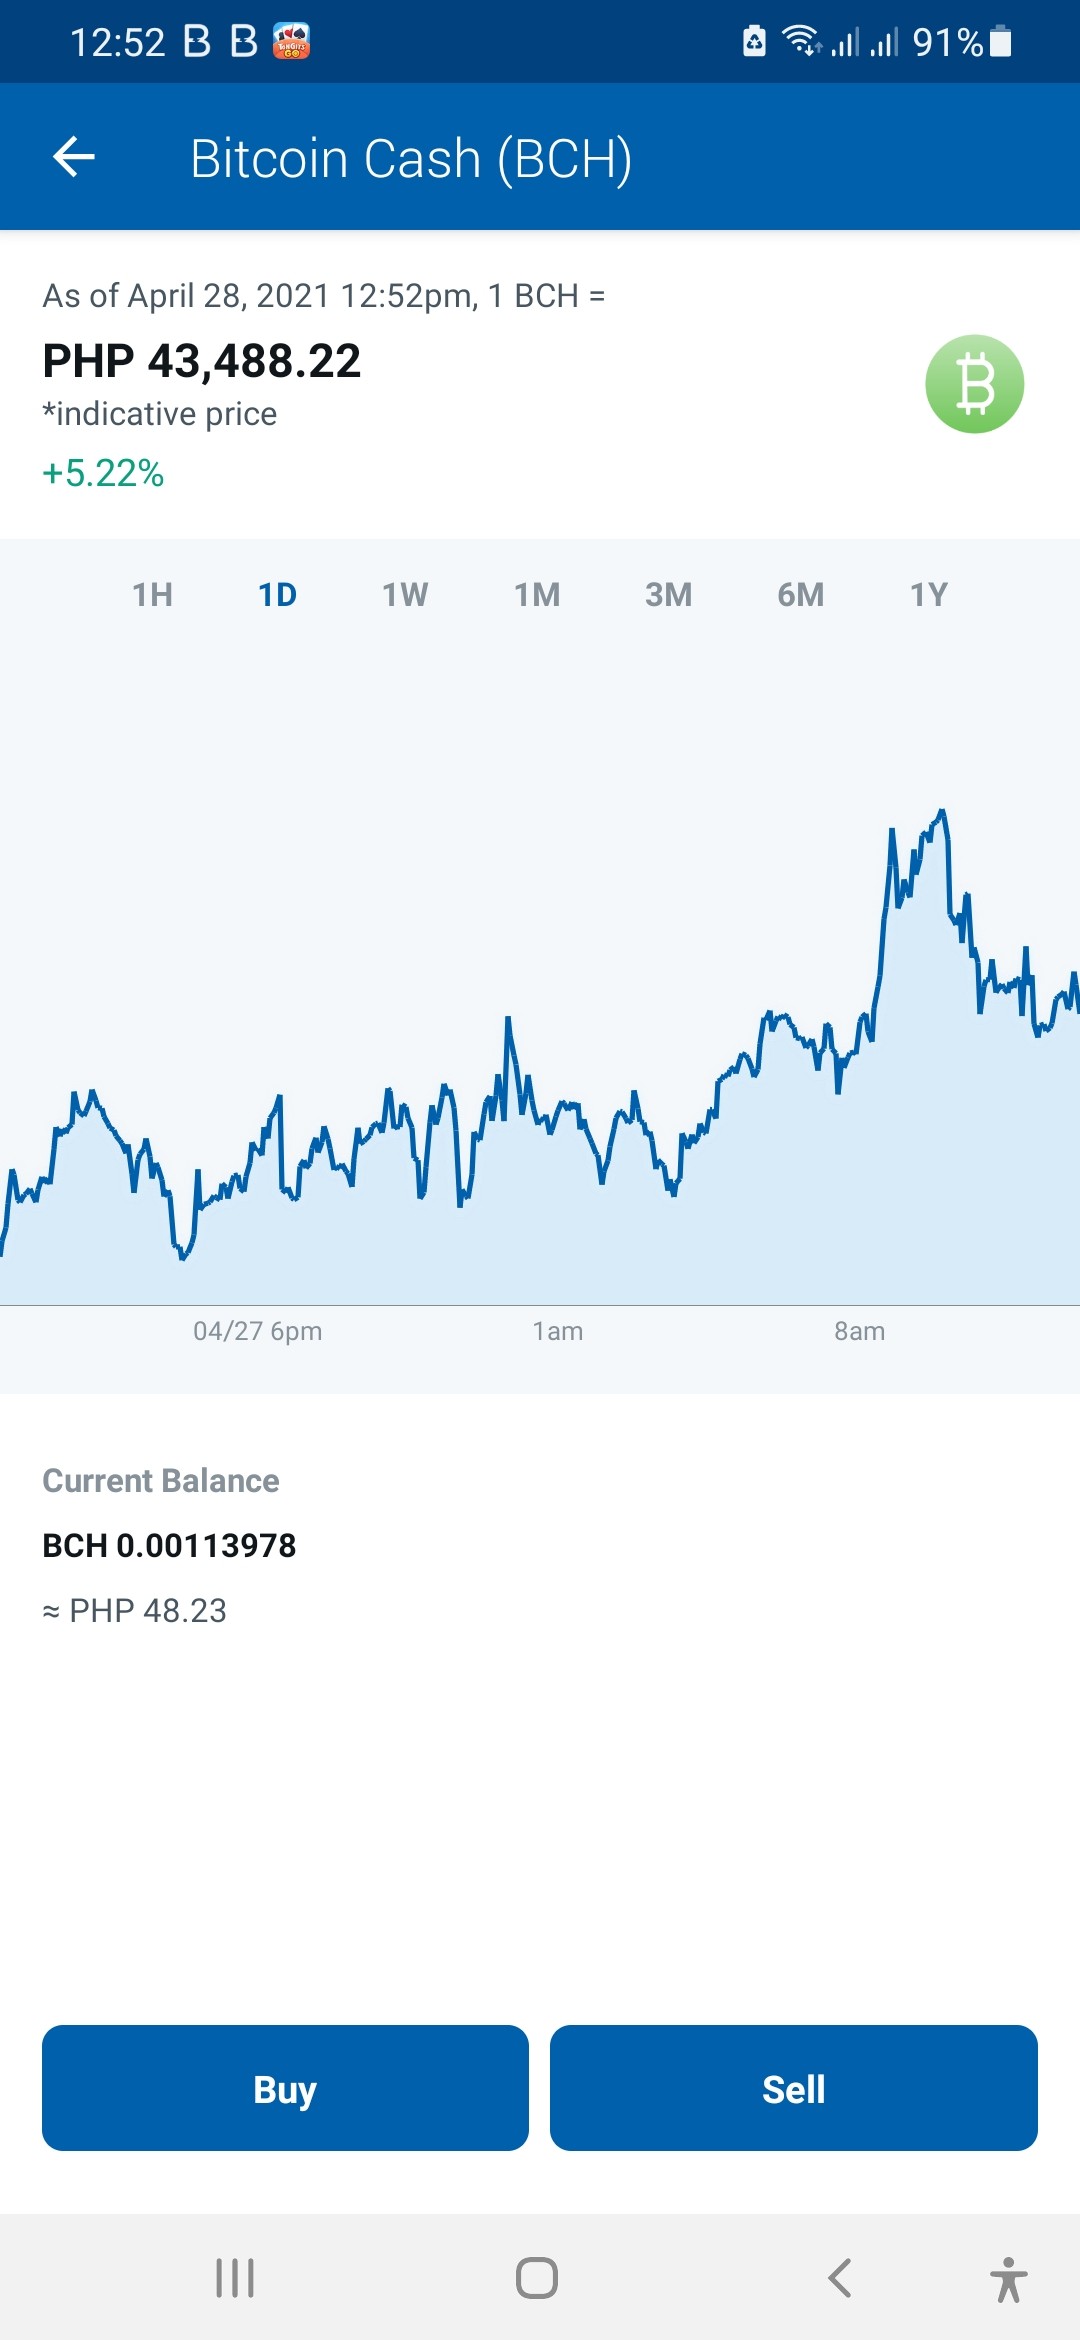Show the 1Y price history
The height and width of the screenshot is (2340, 1080).
[x=929, y=595]
